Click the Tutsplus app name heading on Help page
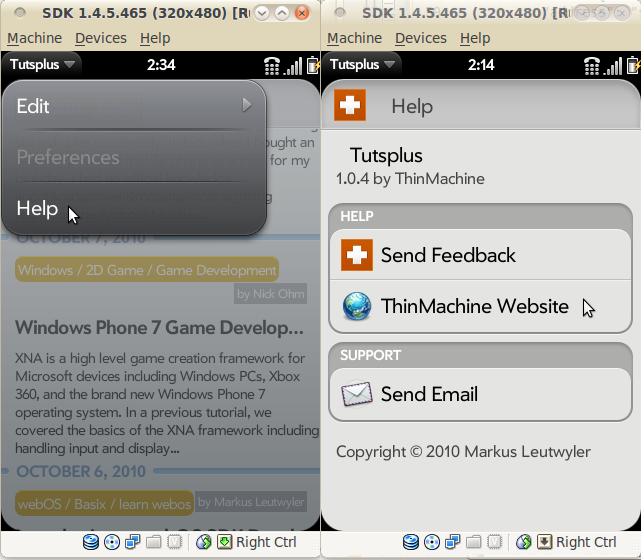The height and width of the screenshot is (560, 641). point(386,155)
